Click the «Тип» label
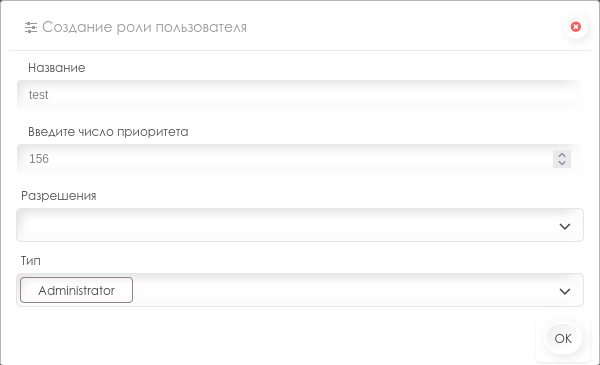This screenshot has height=365, width=600. [31, 261]
